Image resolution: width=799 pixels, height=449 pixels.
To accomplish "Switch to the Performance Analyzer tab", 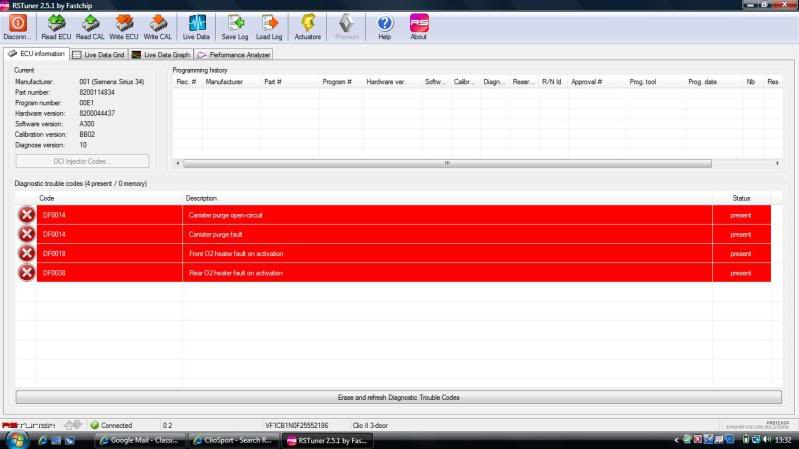I will (x=235, y=54).
